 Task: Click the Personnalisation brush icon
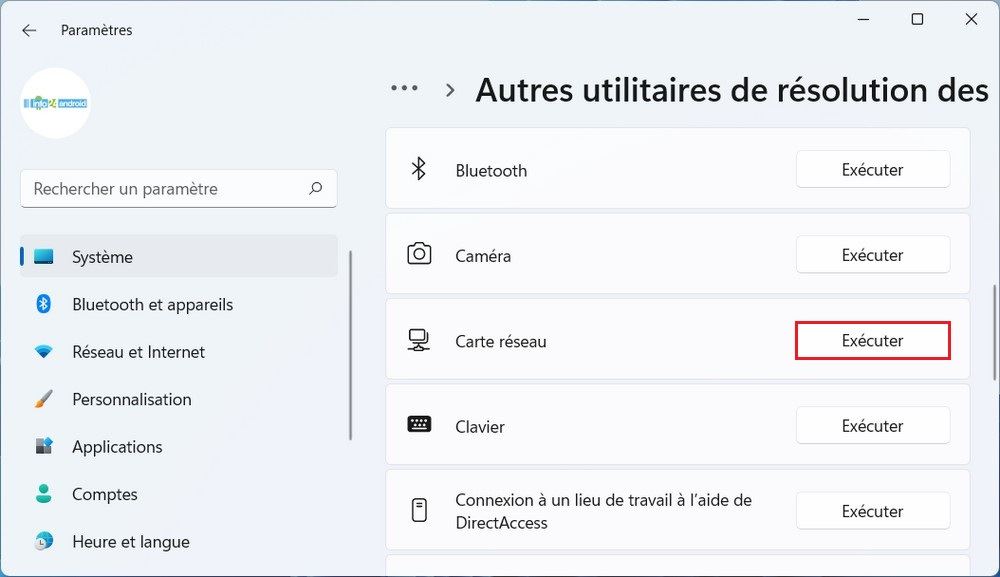point(44,399)
